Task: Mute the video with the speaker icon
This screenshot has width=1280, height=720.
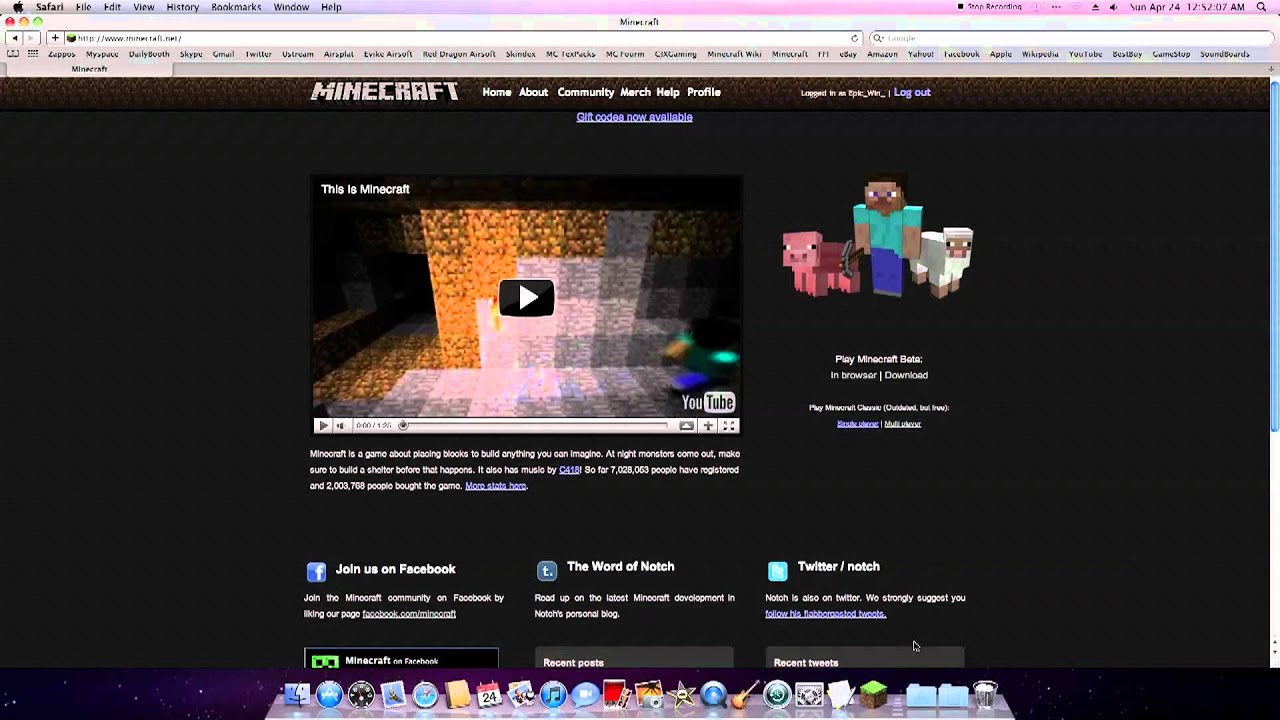Action: pos(340,425)
